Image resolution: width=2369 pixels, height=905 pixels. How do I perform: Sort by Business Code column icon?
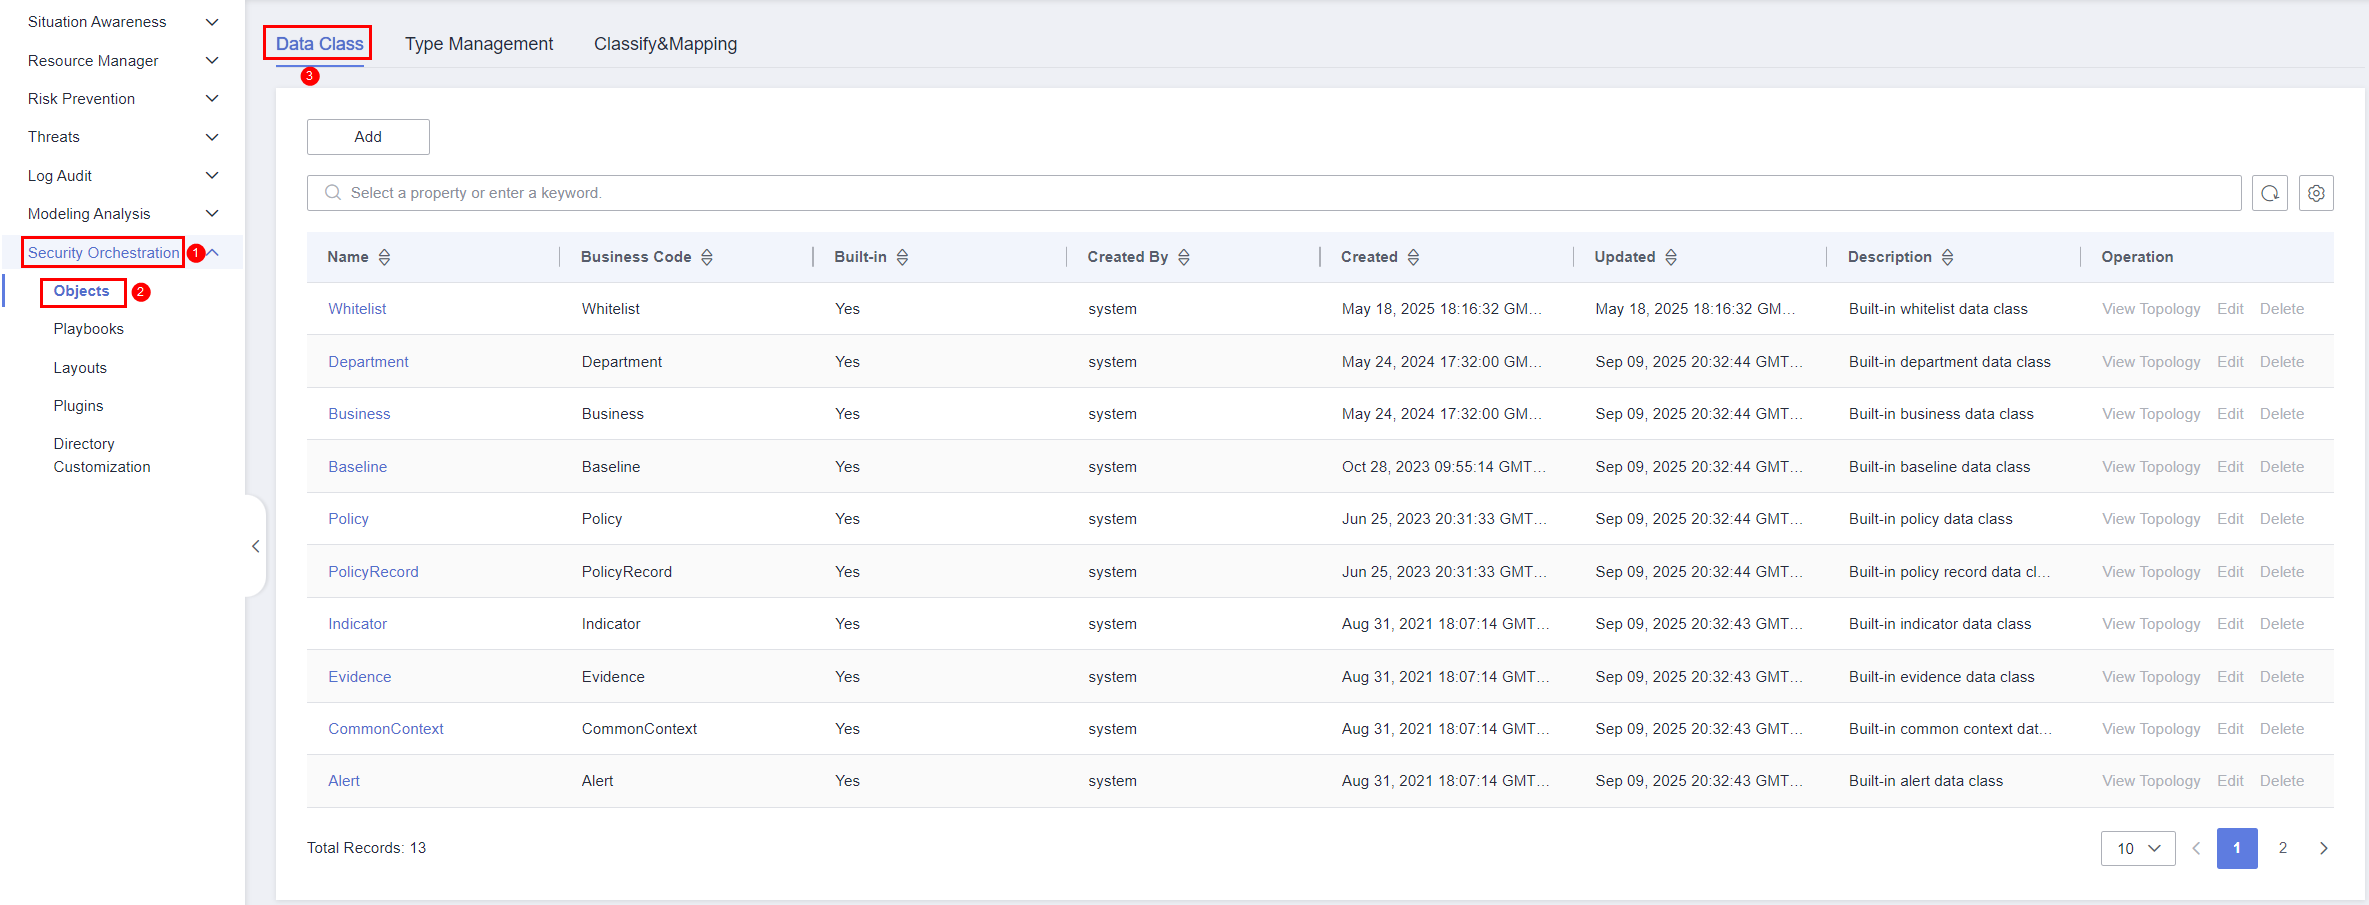click(x=707, y=257)
